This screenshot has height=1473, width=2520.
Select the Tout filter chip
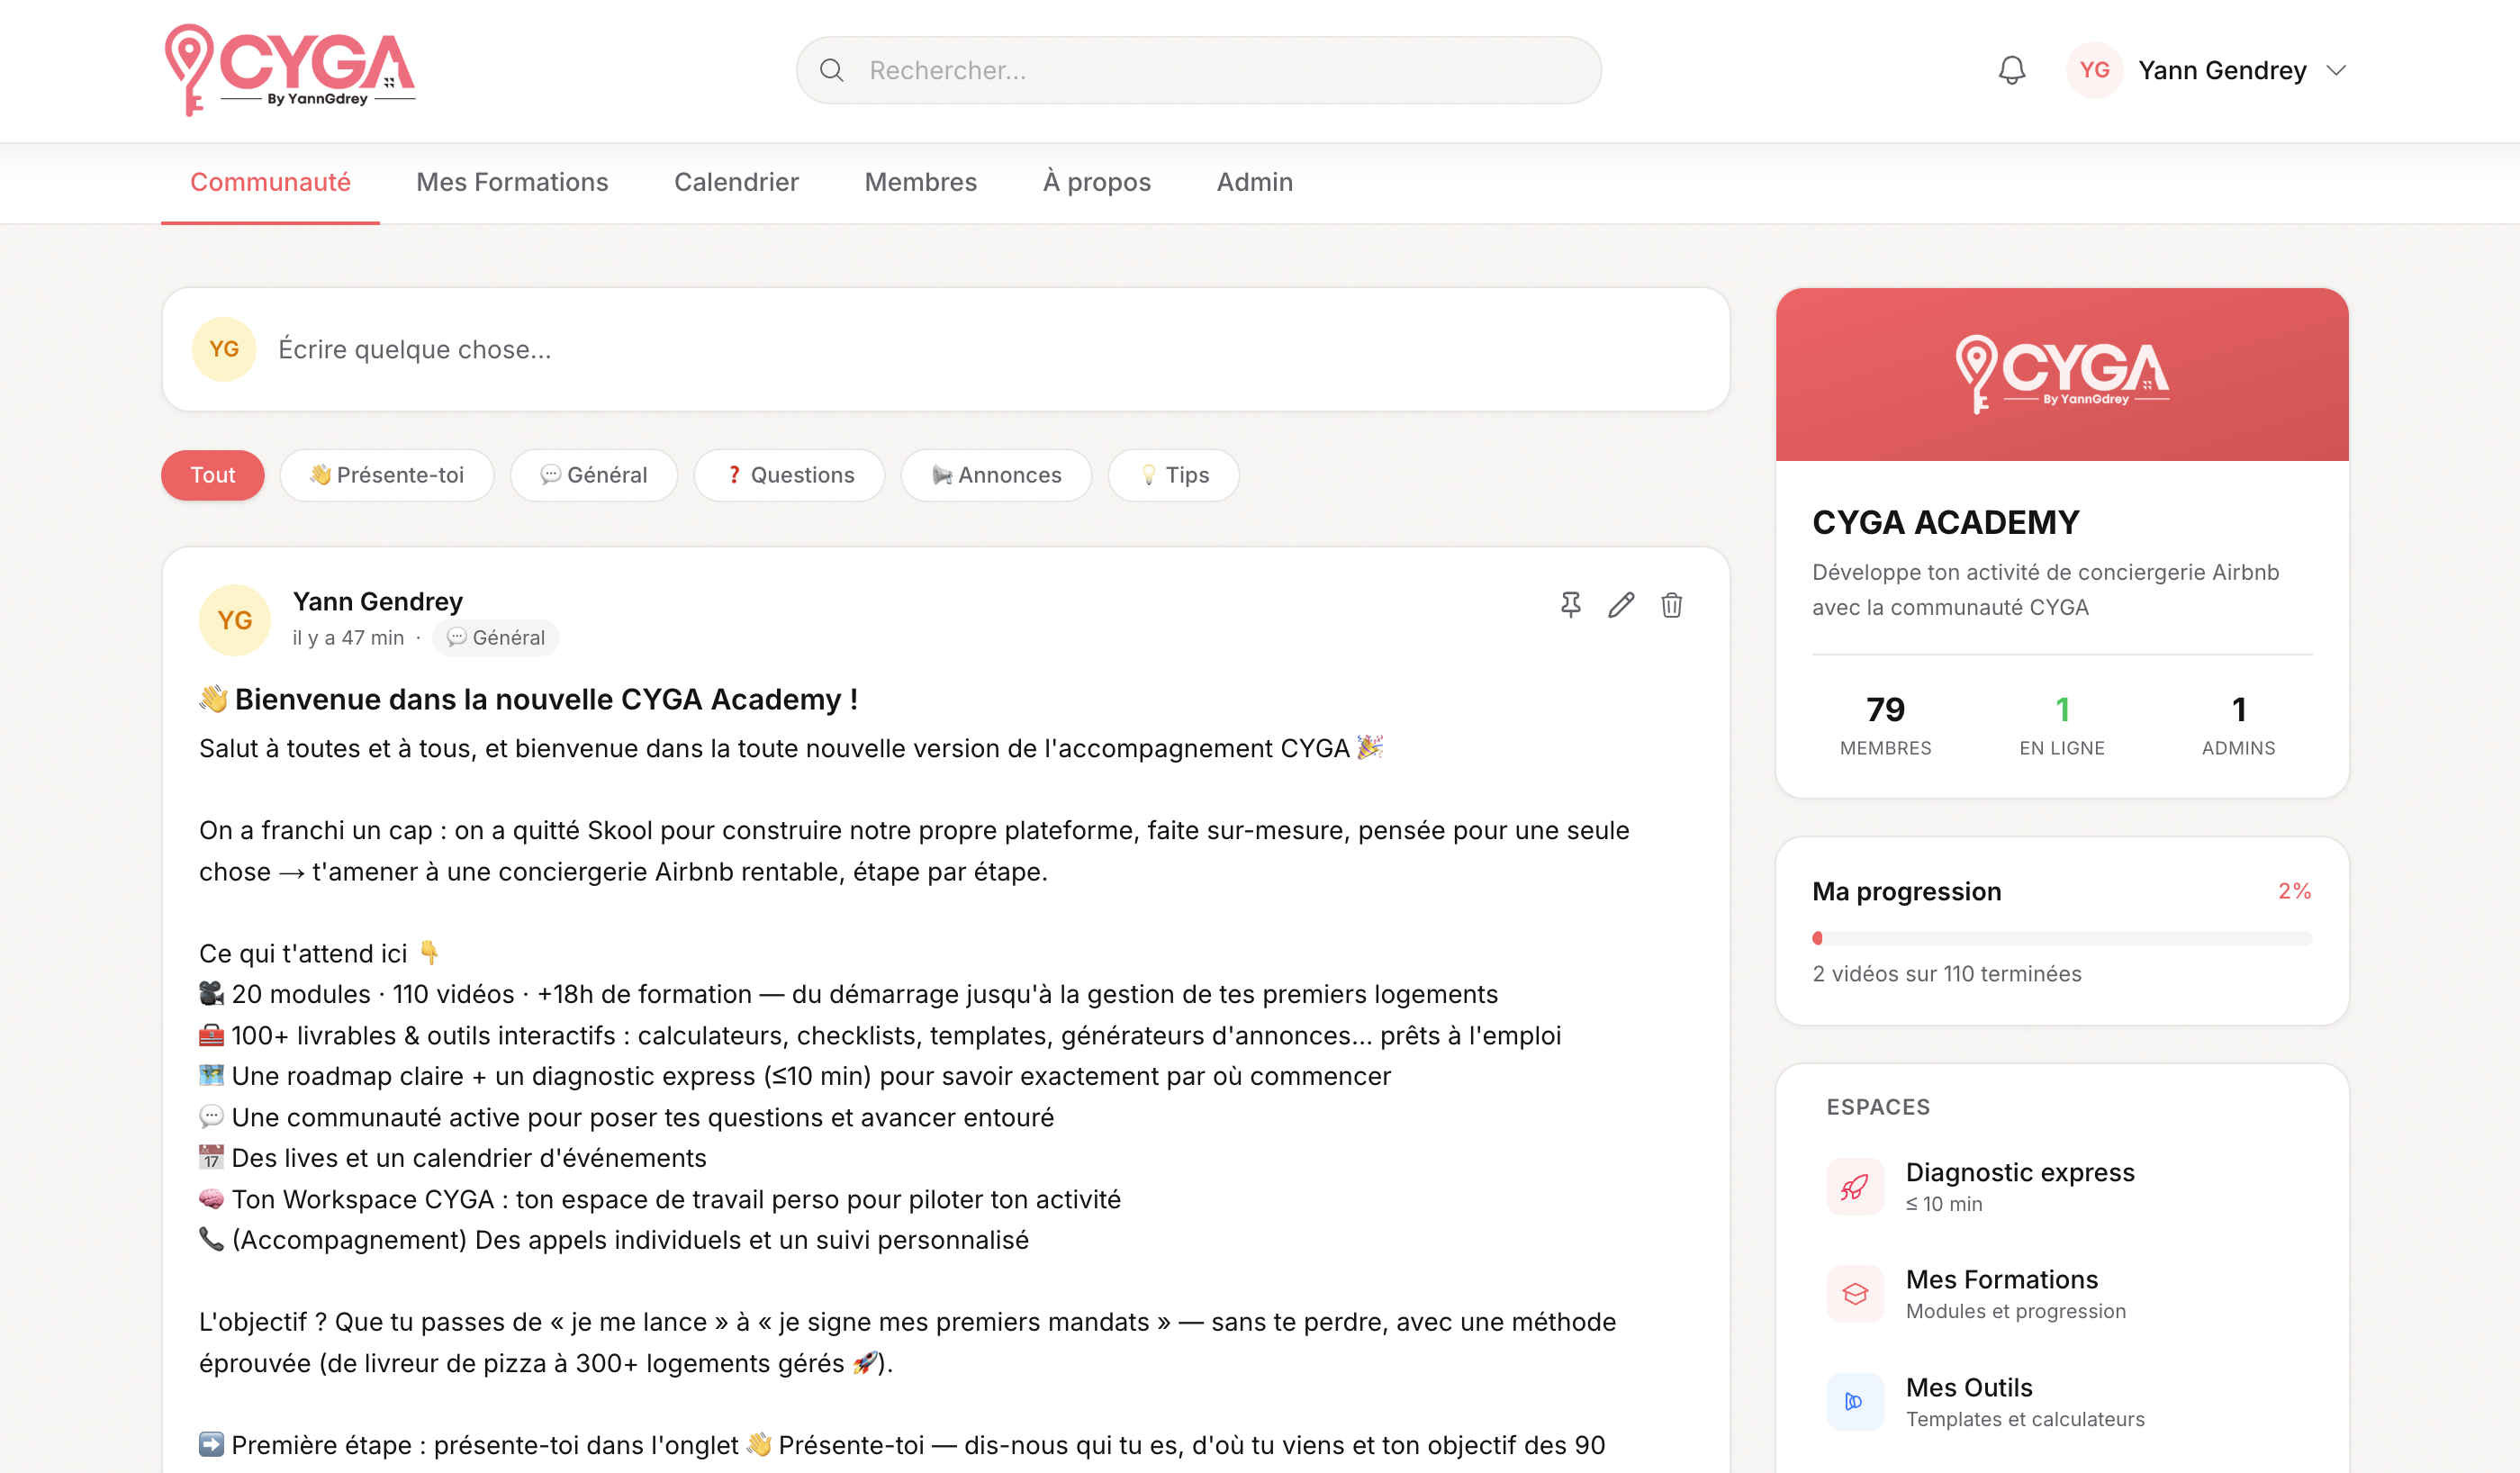pos(213,475)
